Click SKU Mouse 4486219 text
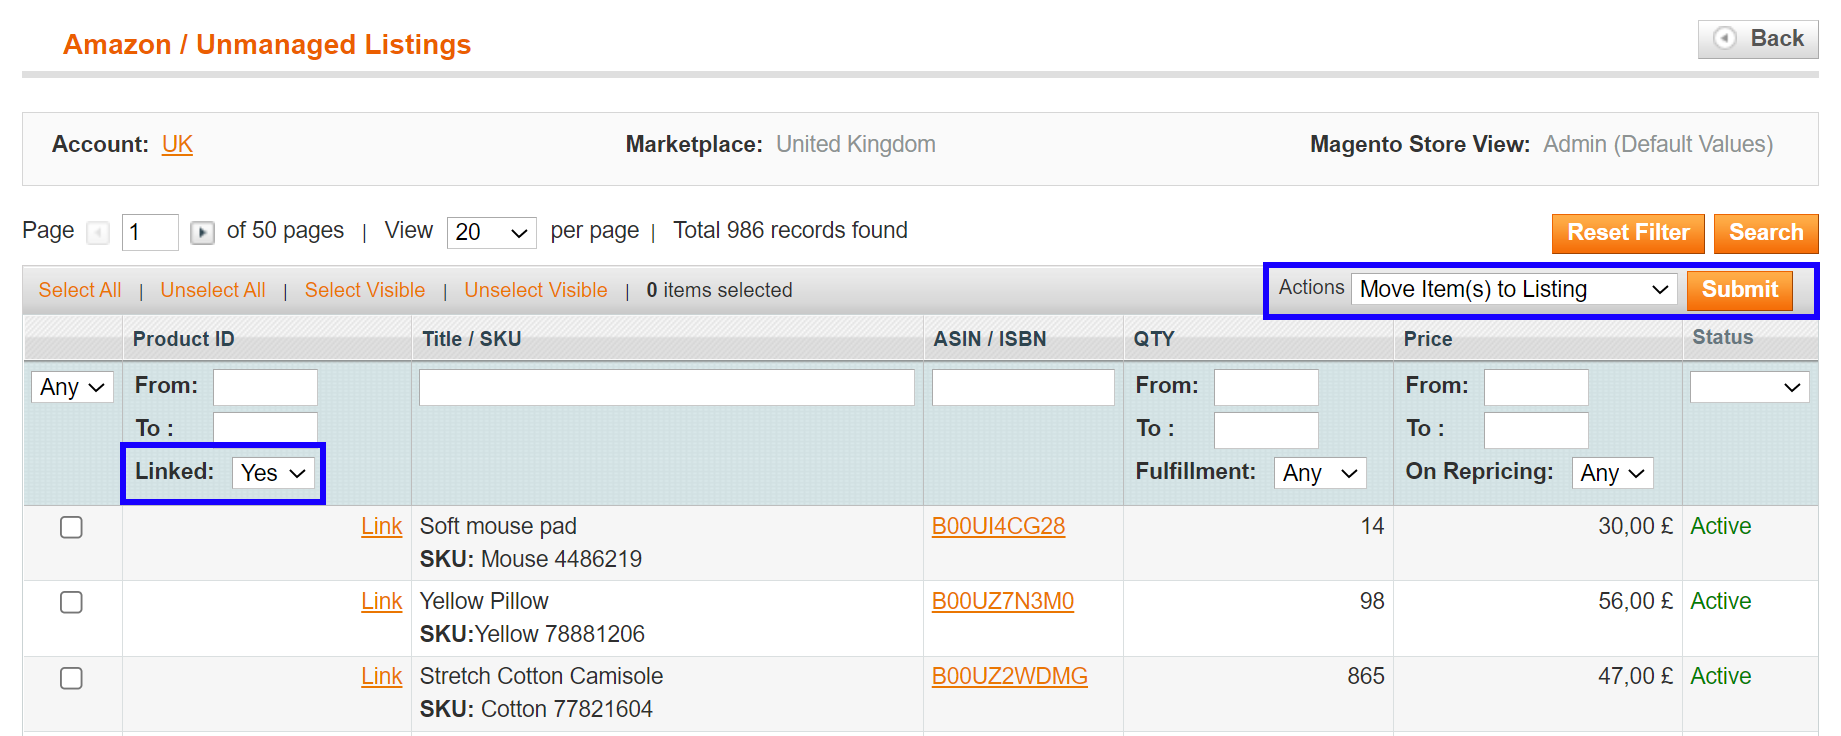 [531, 559]
